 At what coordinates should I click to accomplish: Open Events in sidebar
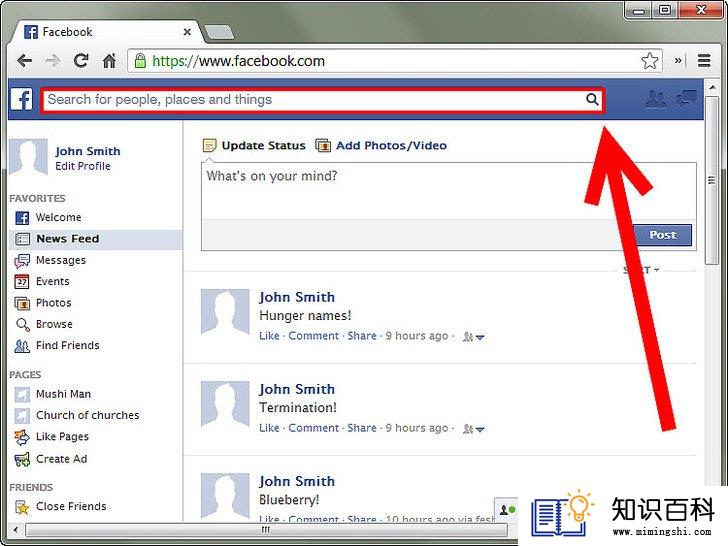click(52, 281)
